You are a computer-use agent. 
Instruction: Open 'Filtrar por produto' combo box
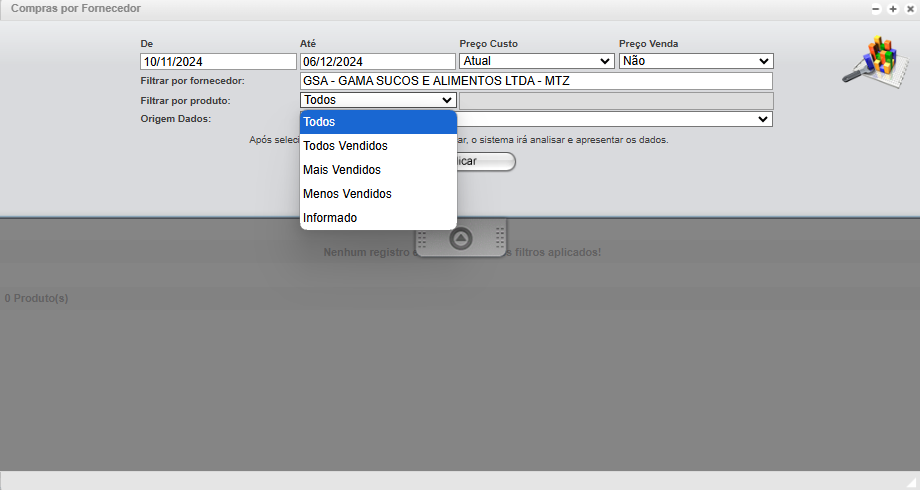pyautogui.click(x=378, y=100)
